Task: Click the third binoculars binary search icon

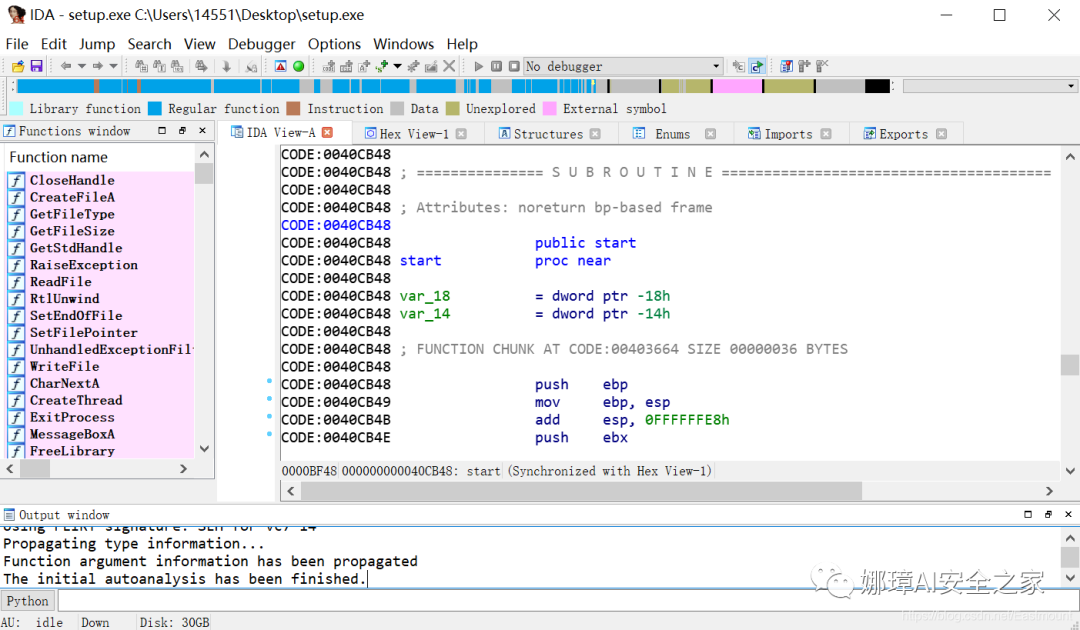Action: [177, 66]
